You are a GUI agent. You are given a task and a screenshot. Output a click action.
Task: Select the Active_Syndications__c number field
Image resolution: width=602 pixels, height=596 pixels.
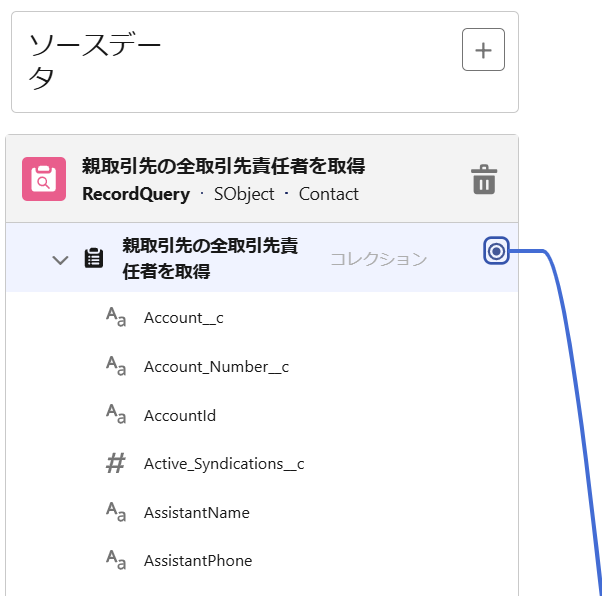pyautogui.click(x=262, y=464)
